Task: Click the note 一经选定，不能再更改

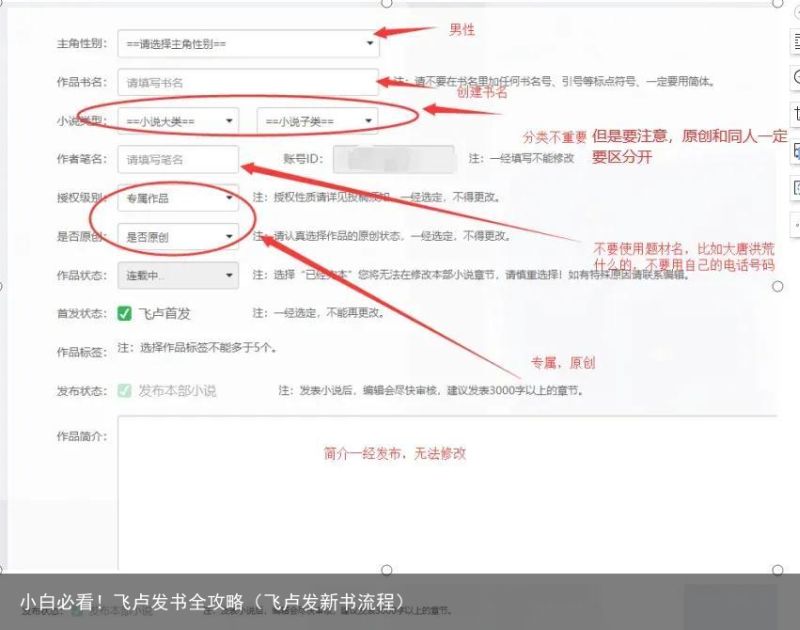Action: pyautogui.click(x=318, y=313)
